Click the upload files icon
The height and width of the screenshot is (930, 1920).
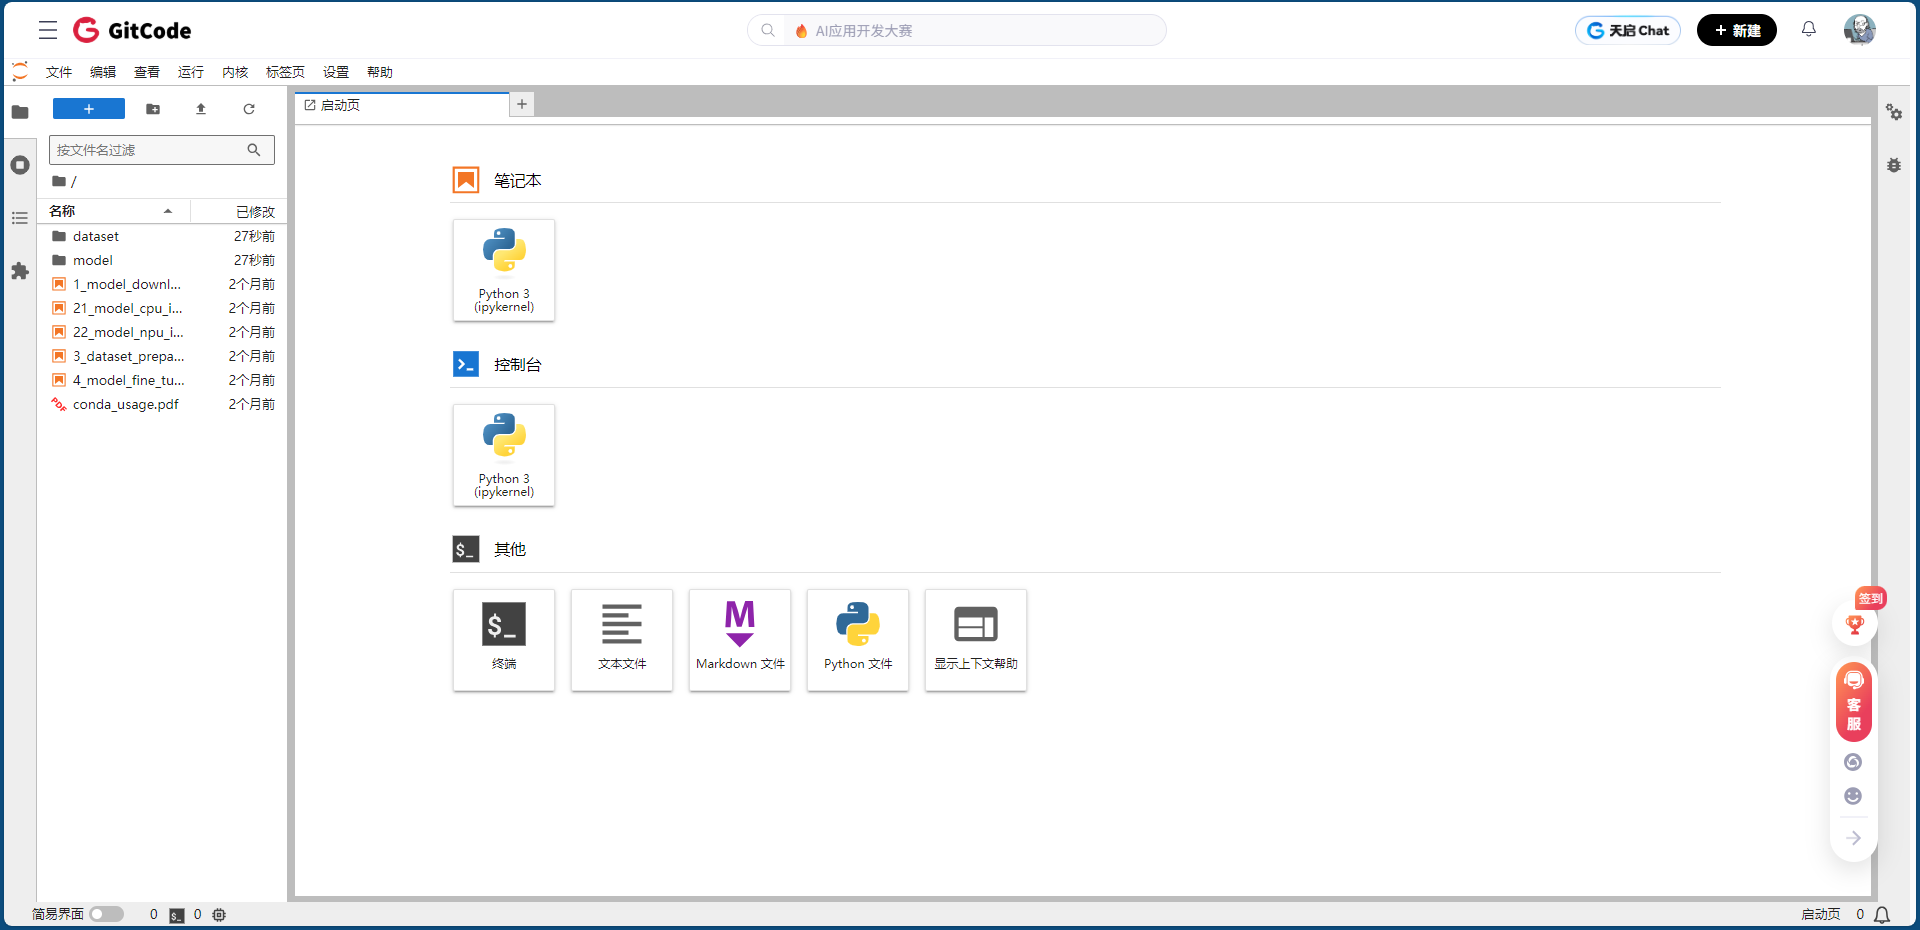click(x=201, y=109)
